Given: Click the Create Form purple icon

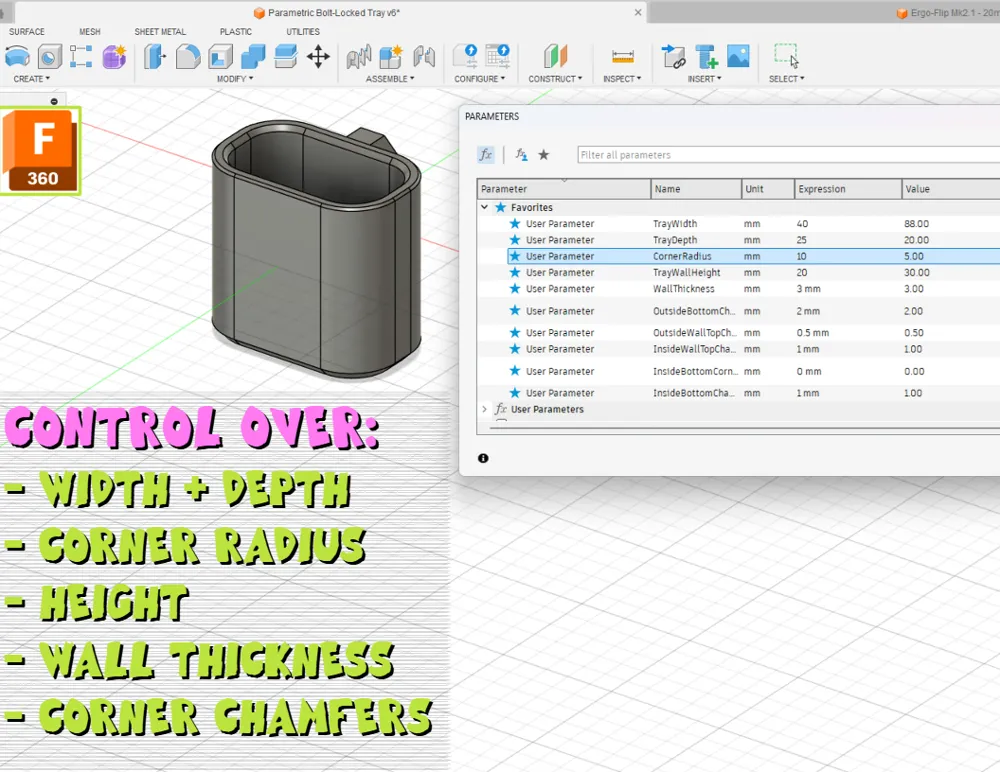Looking at the screenshot, I should pyautogui.click(x=114, y=57).
